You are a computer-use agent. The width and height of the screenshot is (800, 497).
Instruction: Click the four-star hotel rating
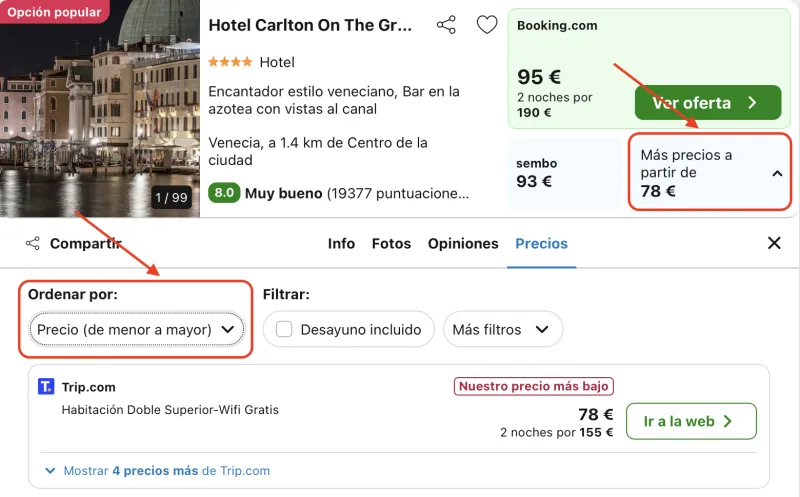pyautogui.click(x=230, y=62)
